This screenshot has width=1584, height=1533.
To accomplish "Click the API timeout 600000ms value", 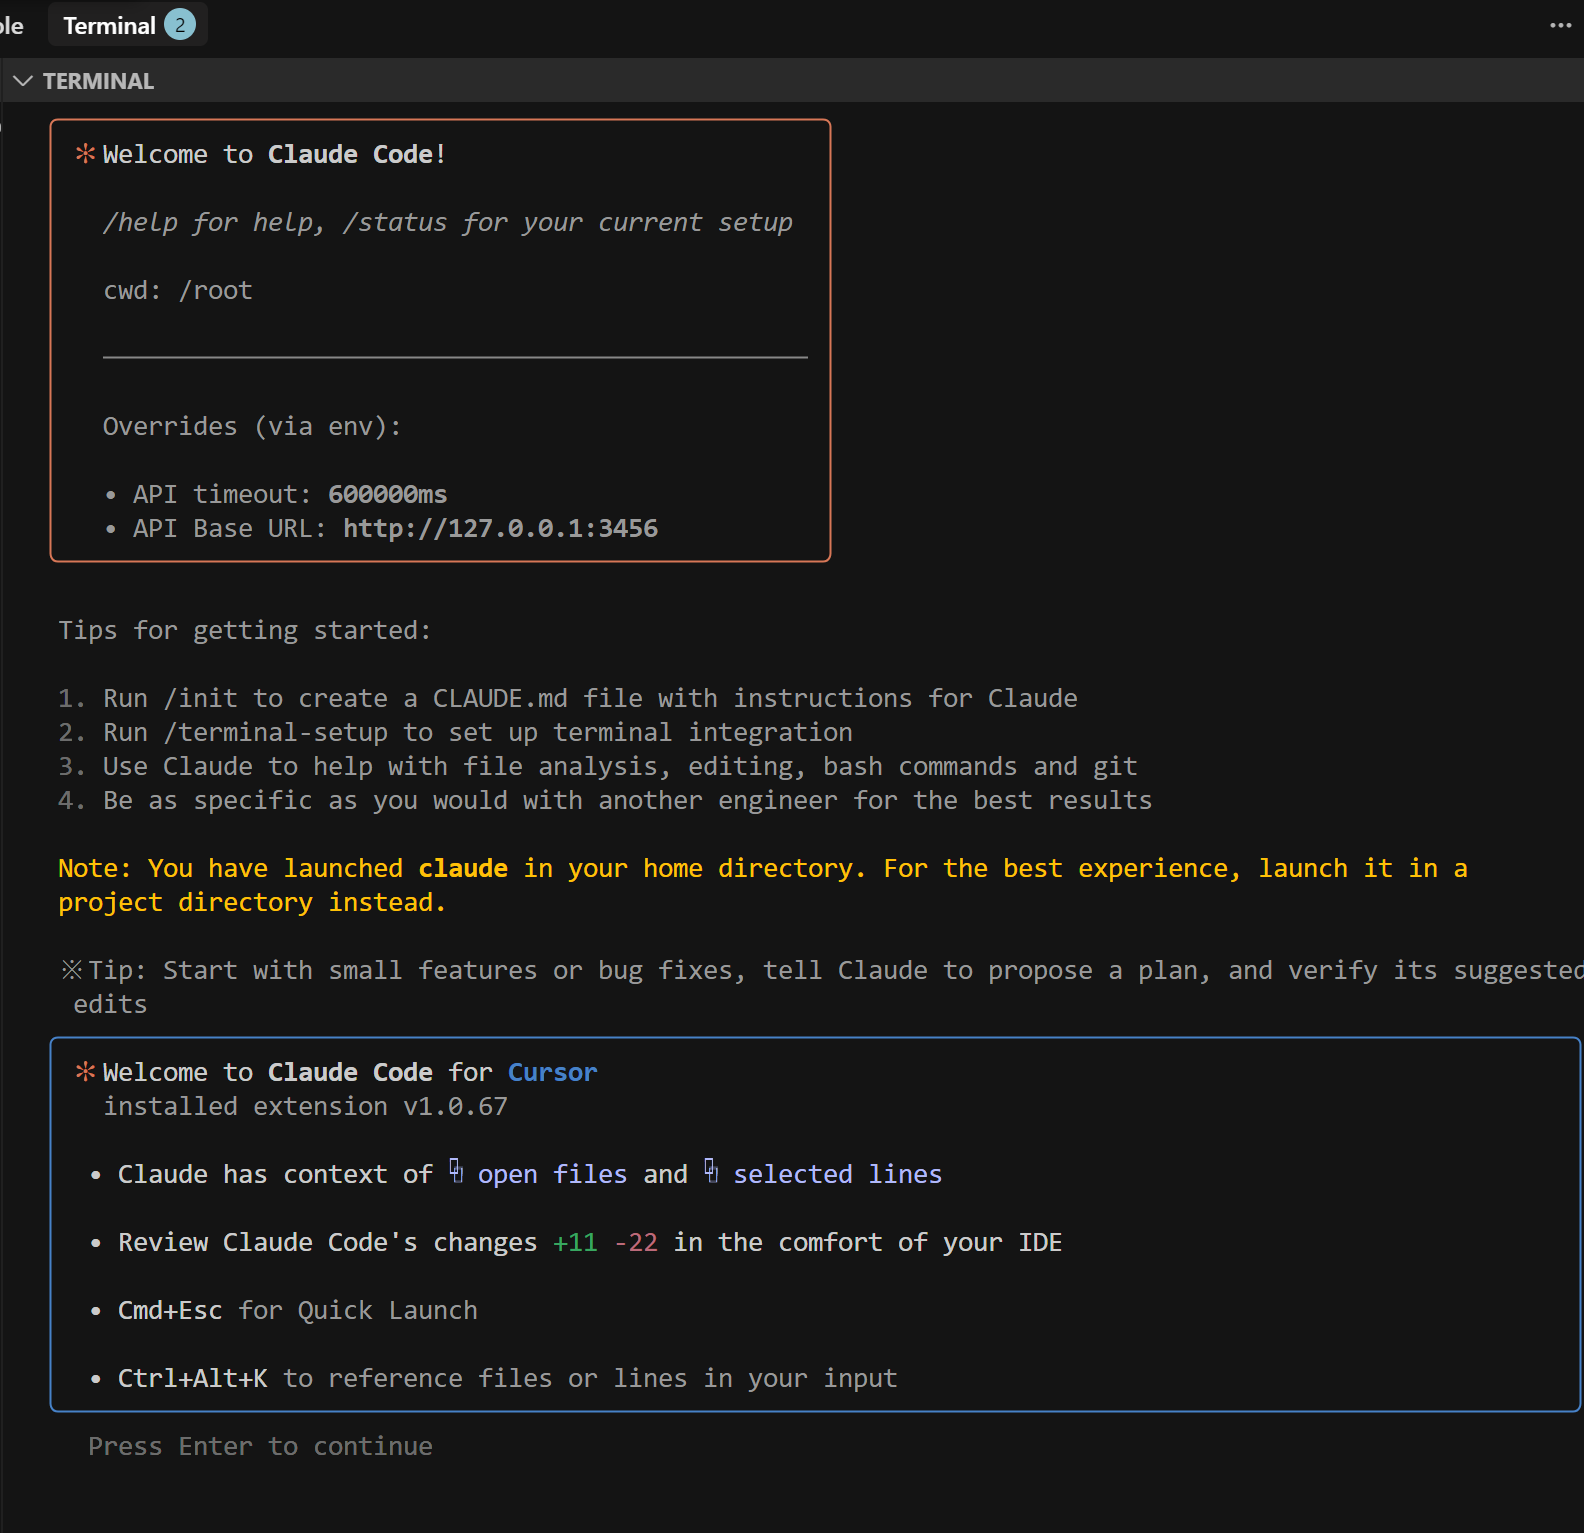I will (x=387, y=494).
